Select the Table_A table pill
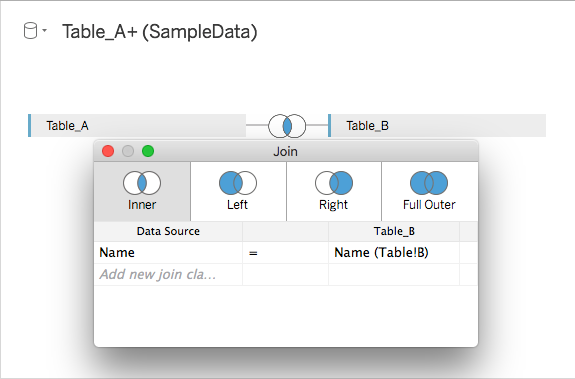Image resolution: width=575 pixels, height=379 pixels. pos(137,126)
